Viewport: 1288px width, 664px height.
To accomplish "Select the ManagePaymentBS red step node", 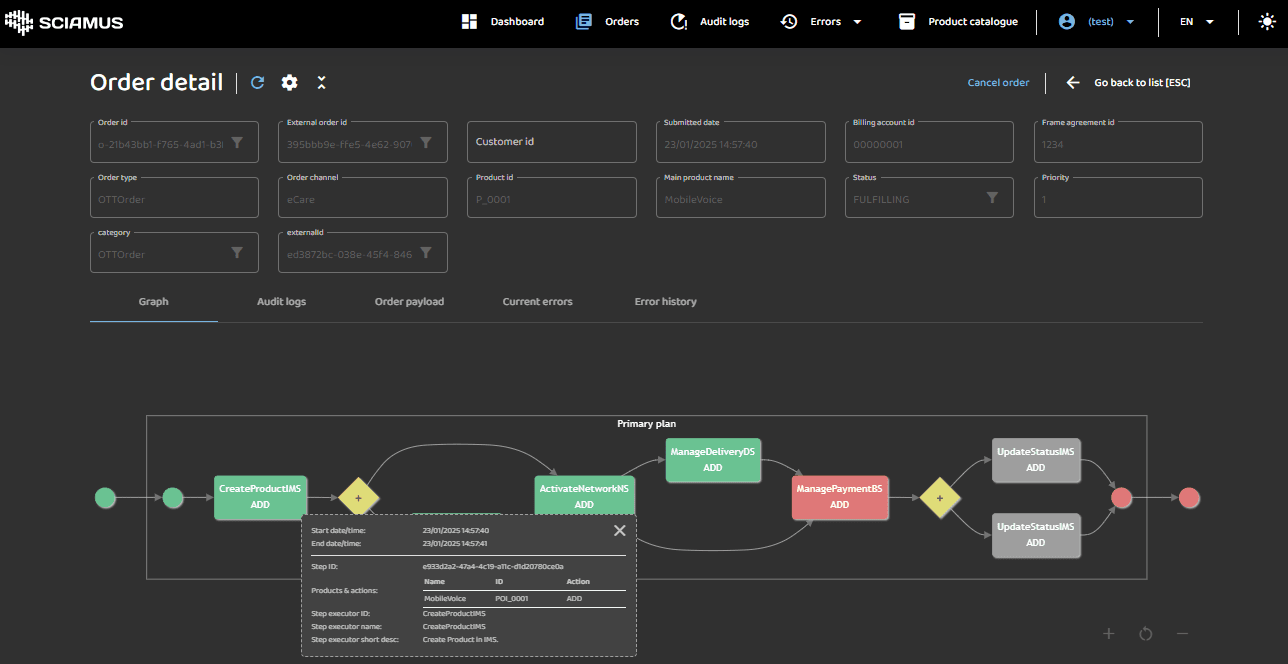I will (x=839, y=497).
